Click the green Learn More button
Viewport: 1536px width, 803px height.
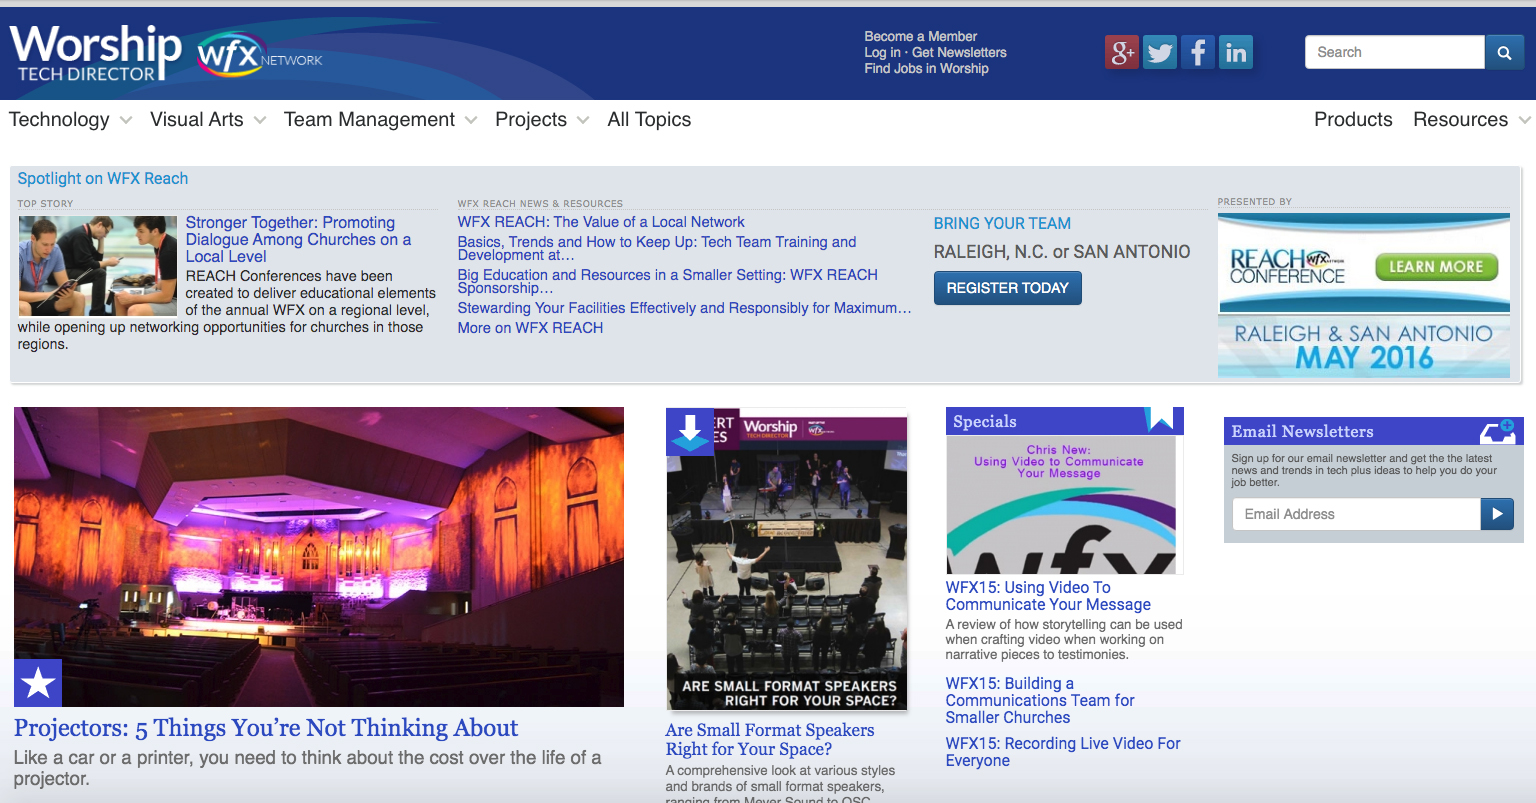pyautogui.click(x=1435, y=267)
